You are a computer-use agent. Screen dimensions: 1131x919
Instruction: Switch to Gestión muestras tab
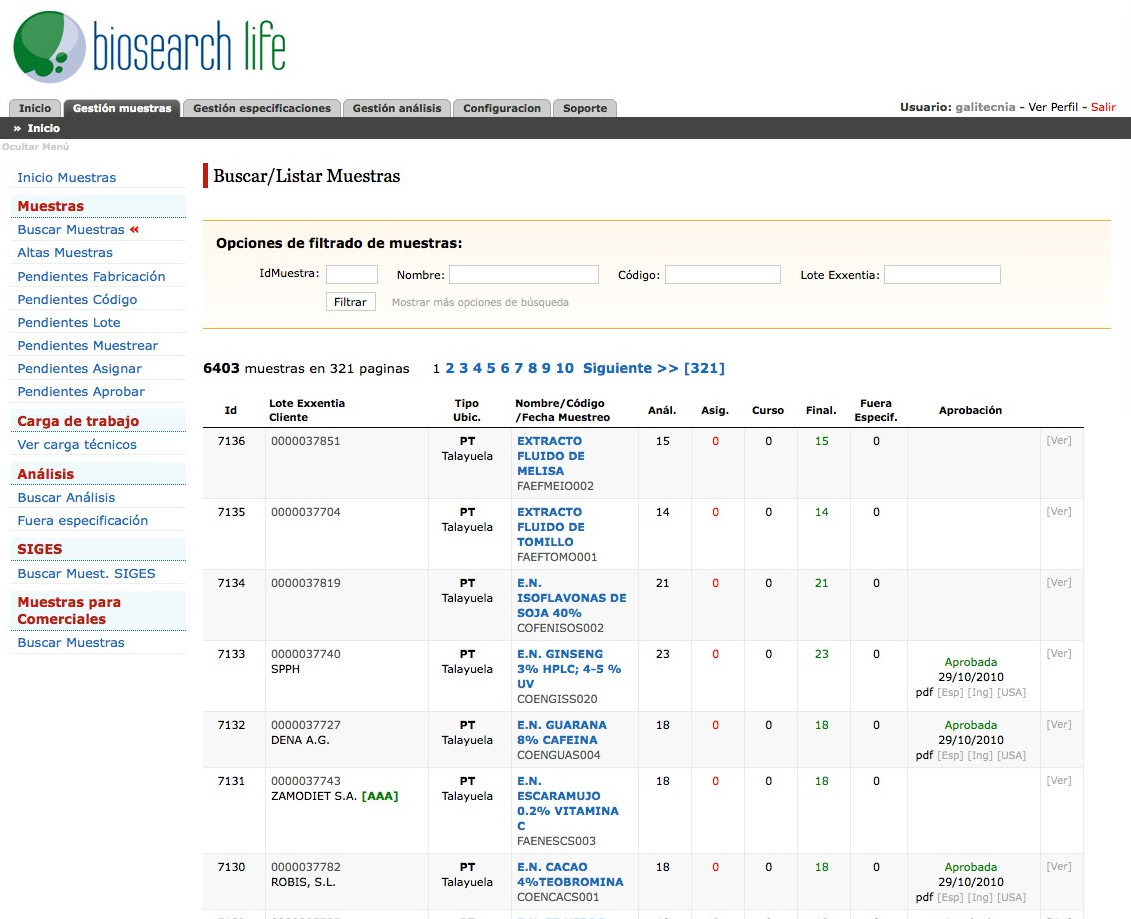pyautogui.click(x=122, y=108)
